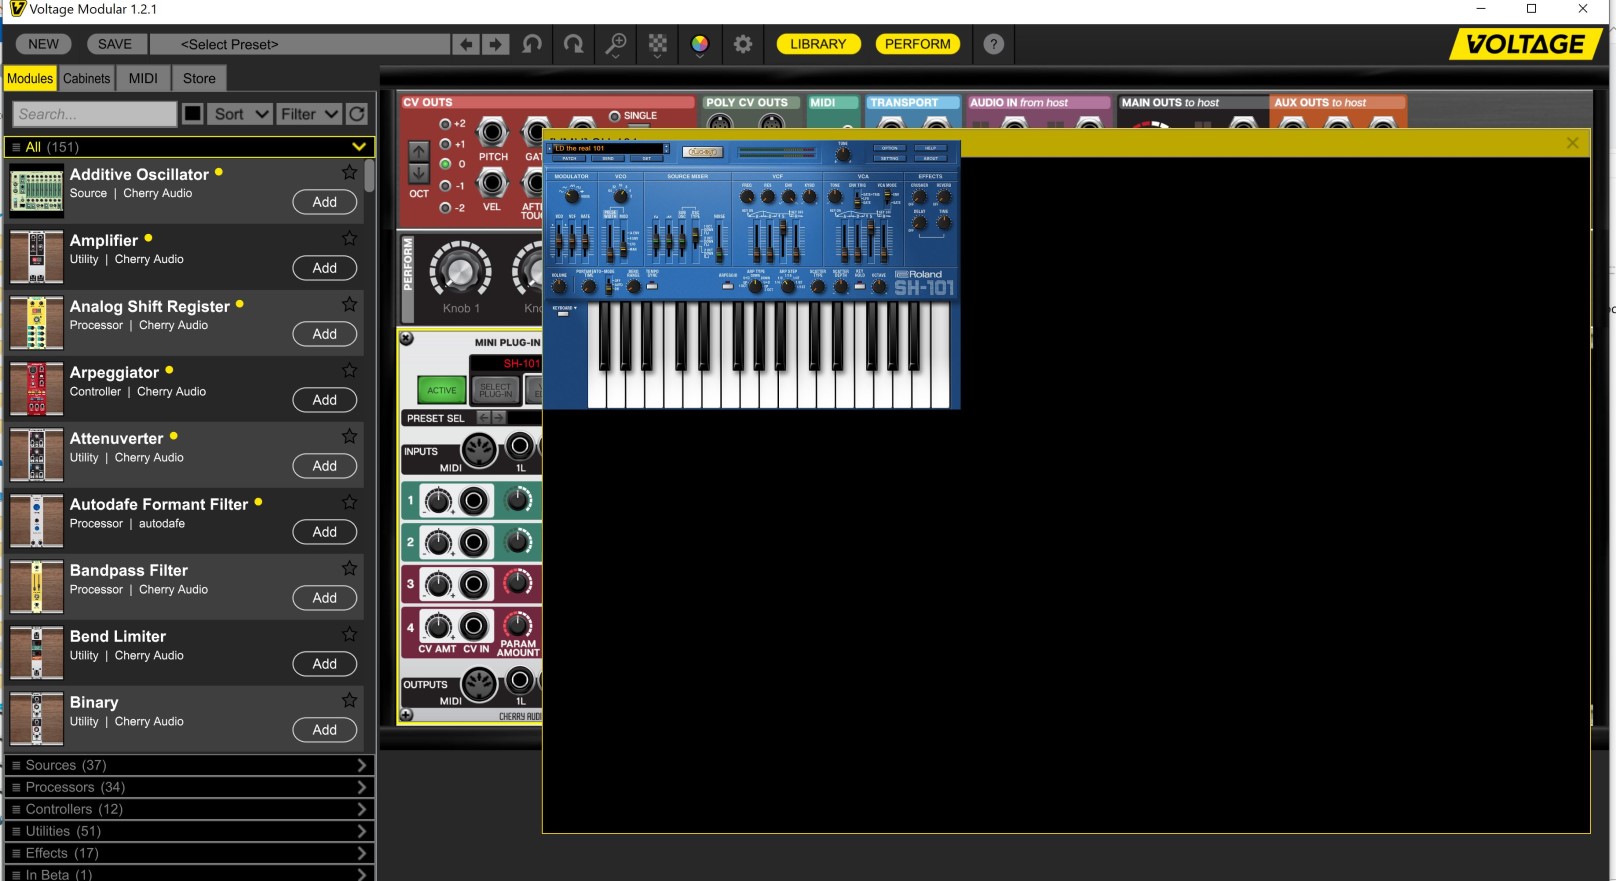This screenshot has height=881, width=1616.
Task: Select the -2 octave radio button
Action: pyautogui.click(x=445, y=208)
